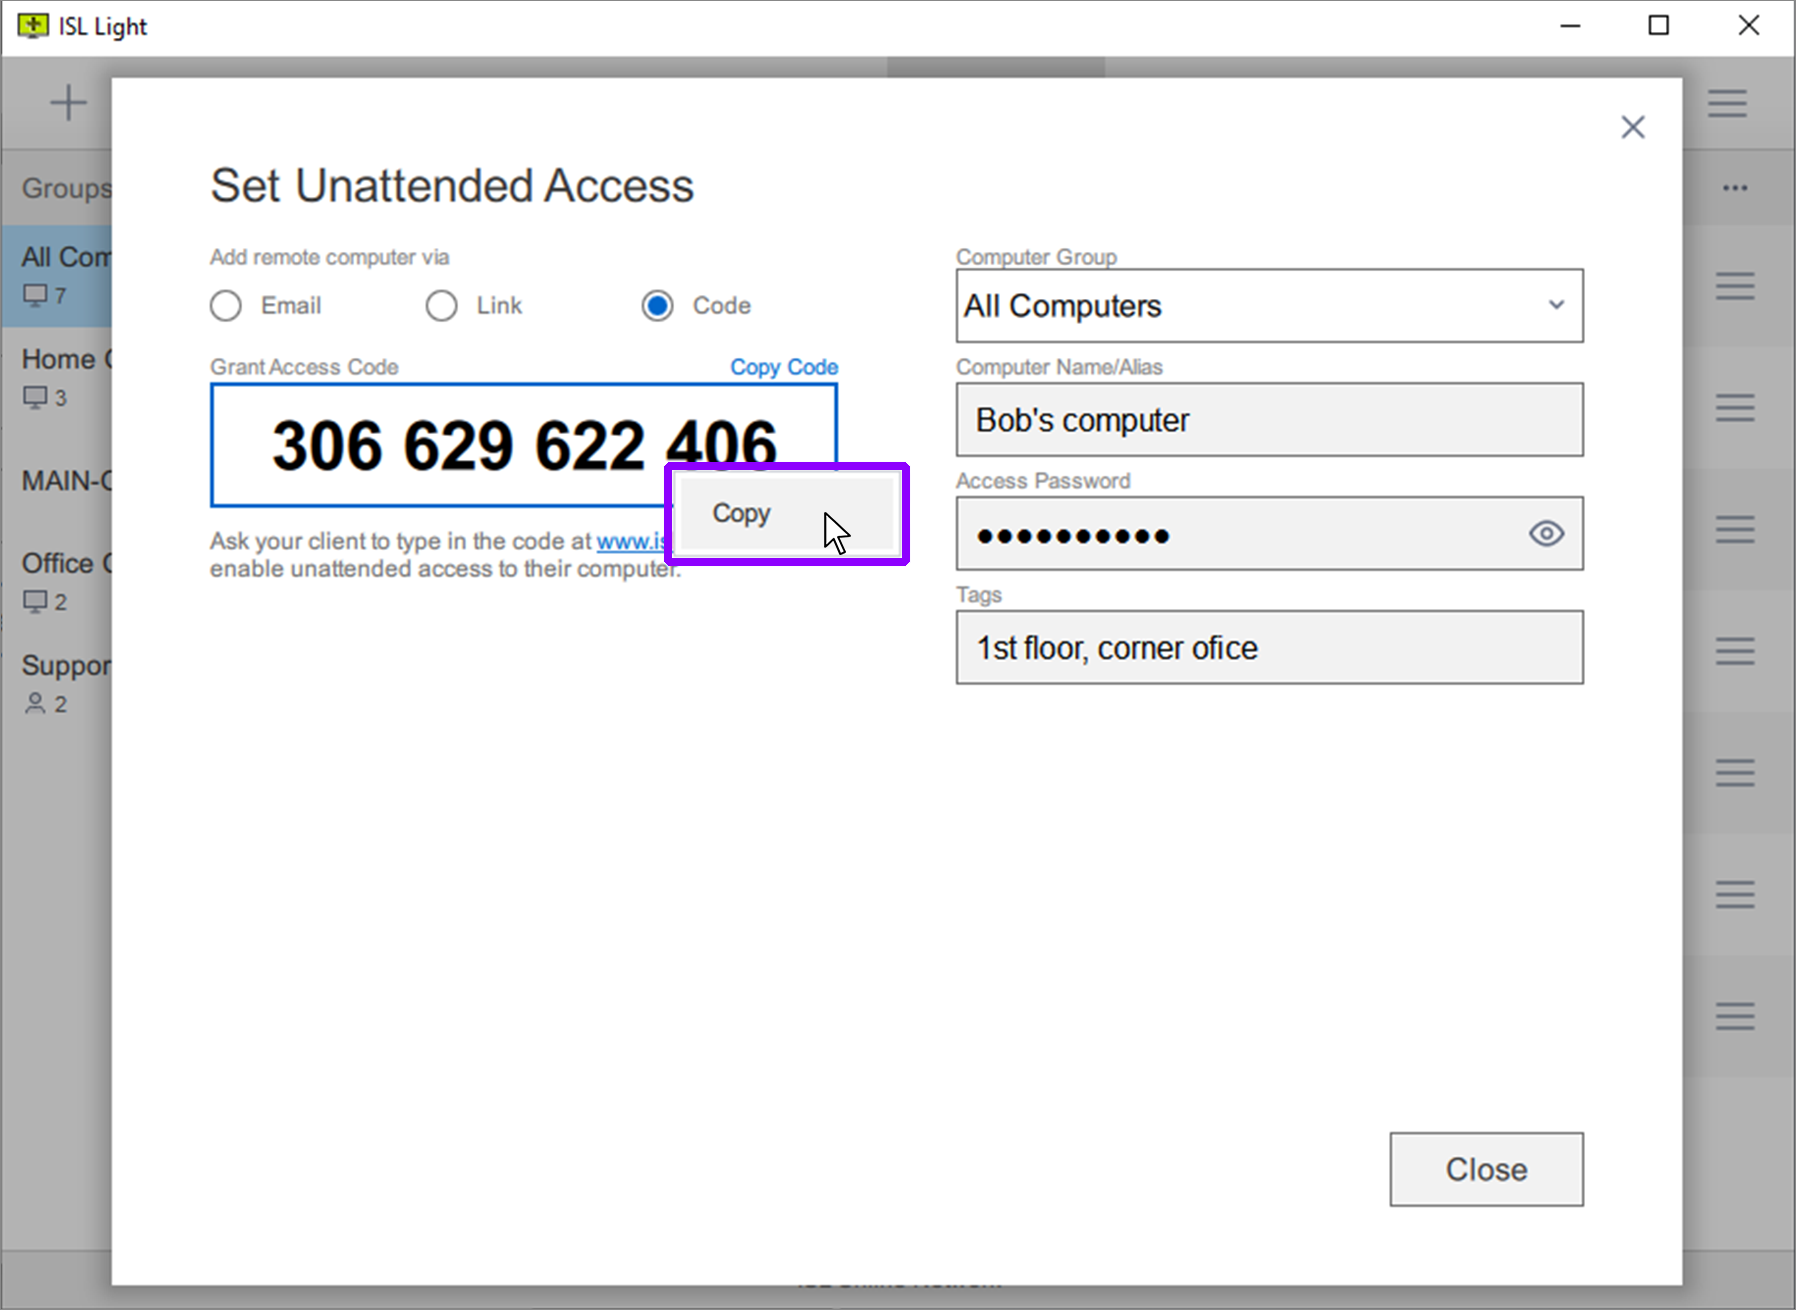Show password with the eye icon
Screen dimensions: 1796x1310
point(1546,534)
